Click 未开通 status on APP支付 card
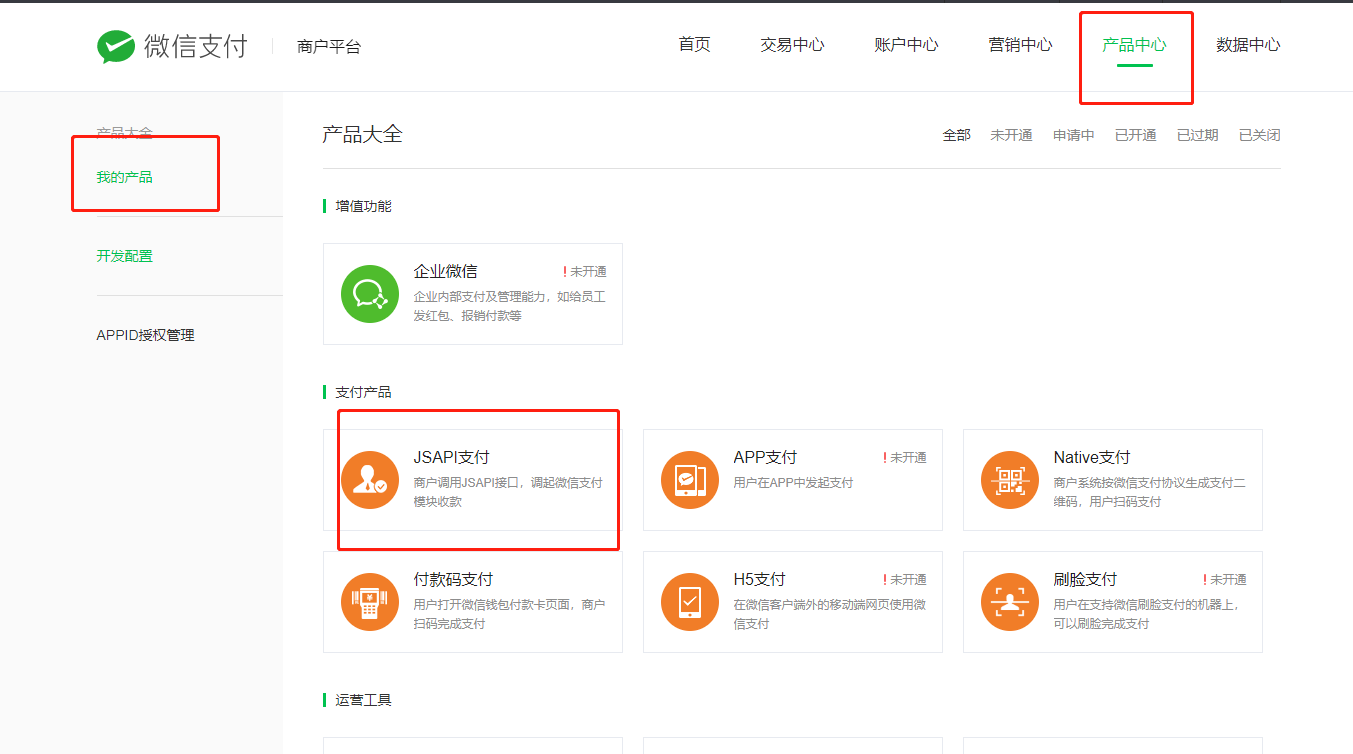The width and height of the screenshot is (1353, 754). pyautogui.click(x=905, y=457)
